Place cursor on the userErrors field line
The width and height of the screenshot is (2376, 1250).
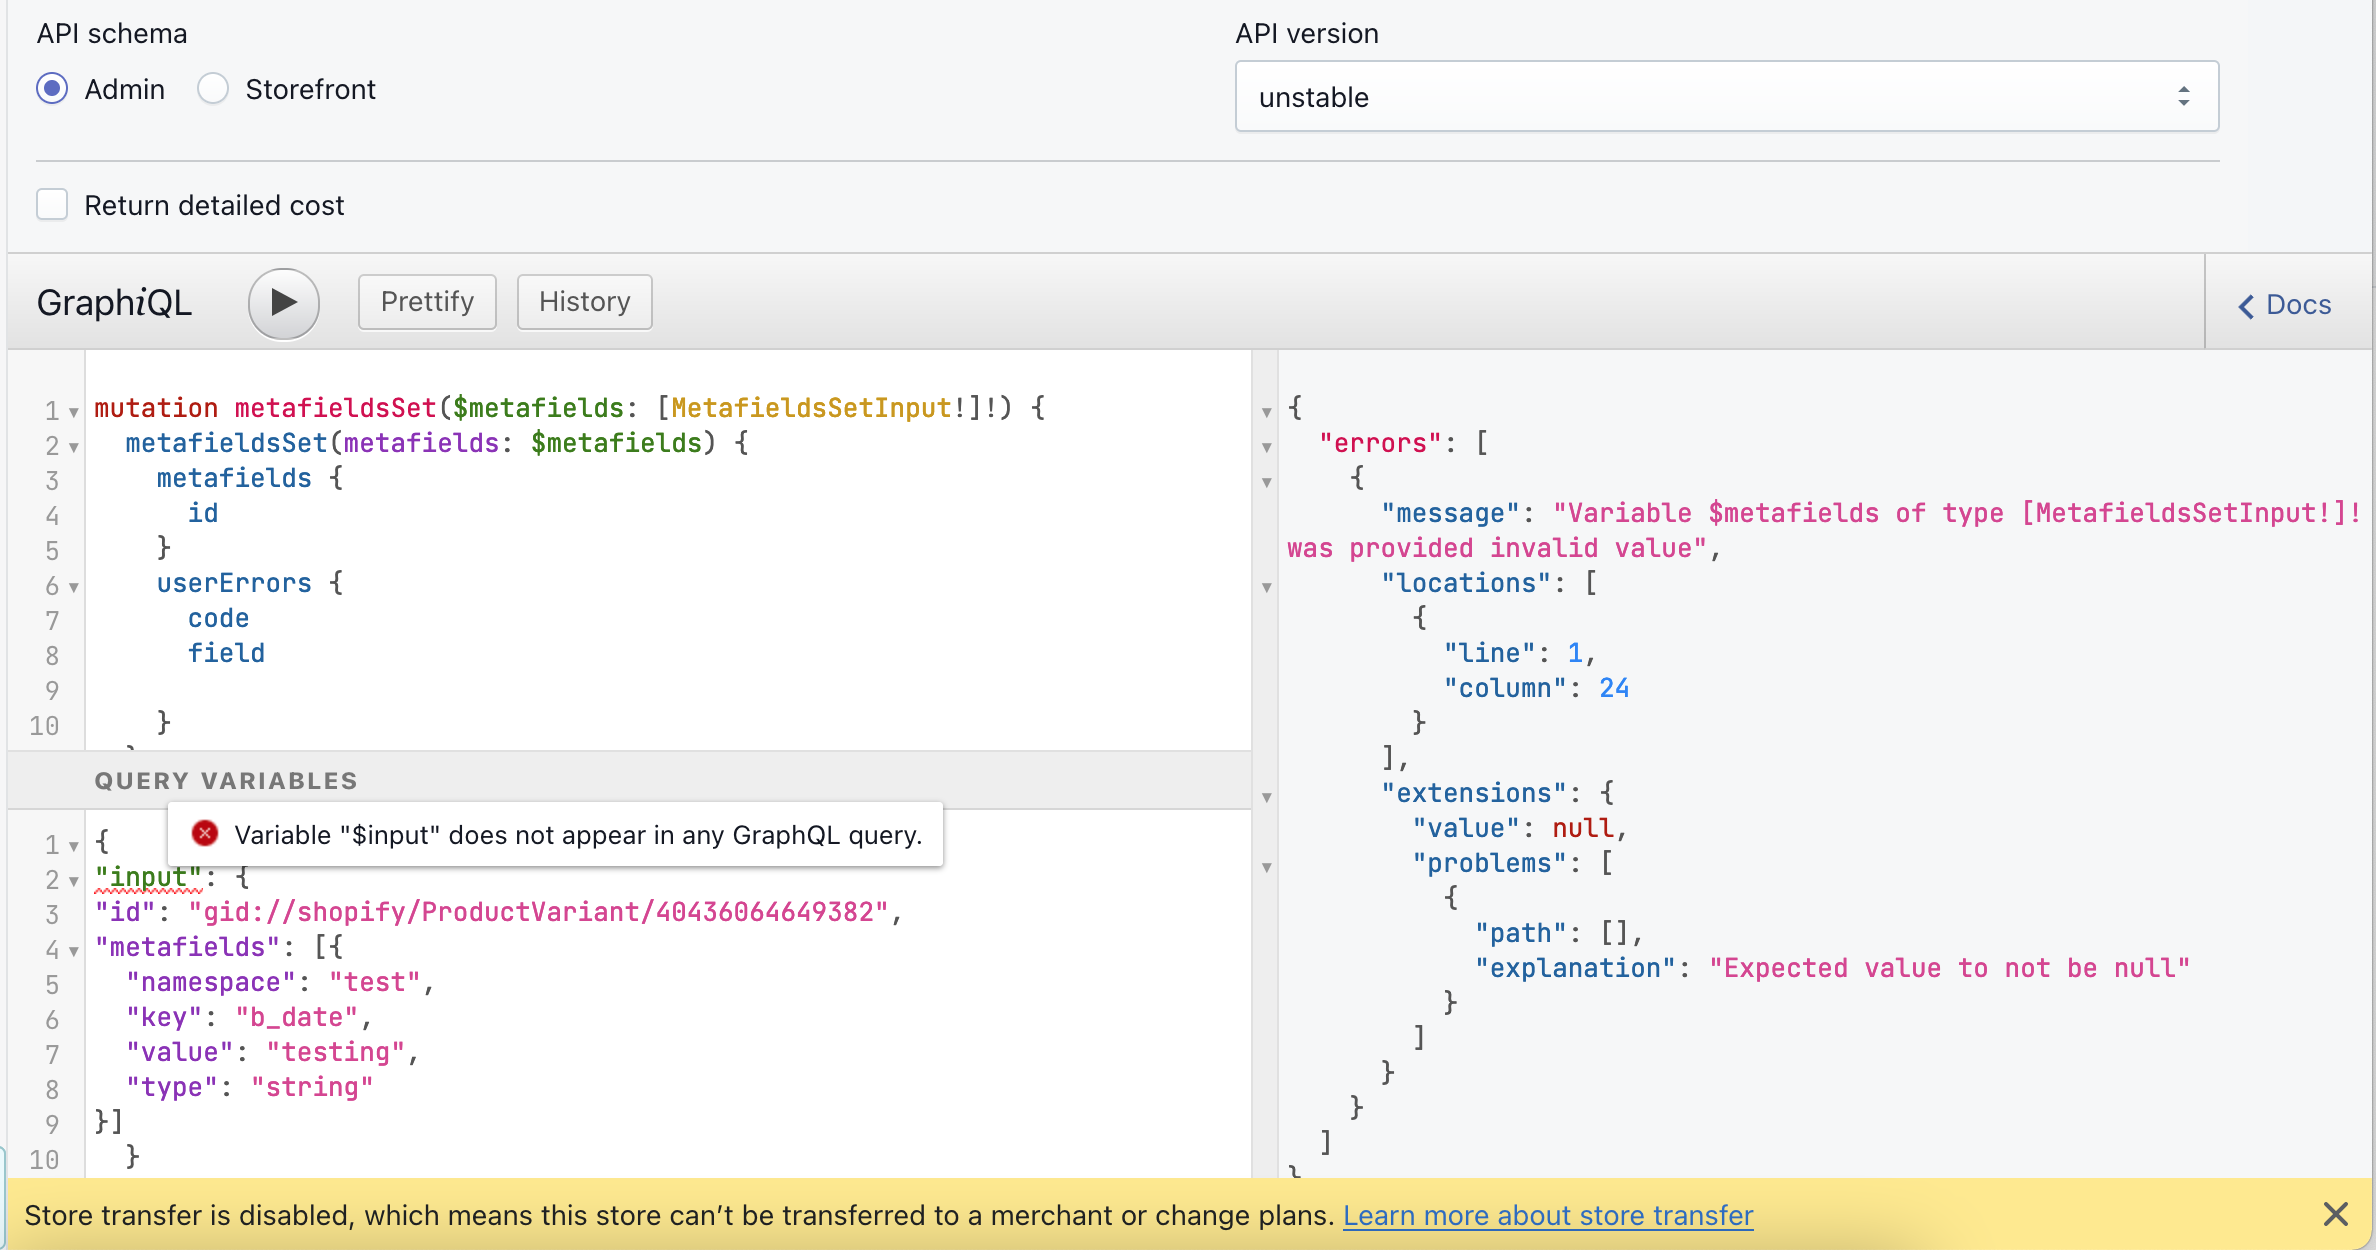[x=234, y=583]
